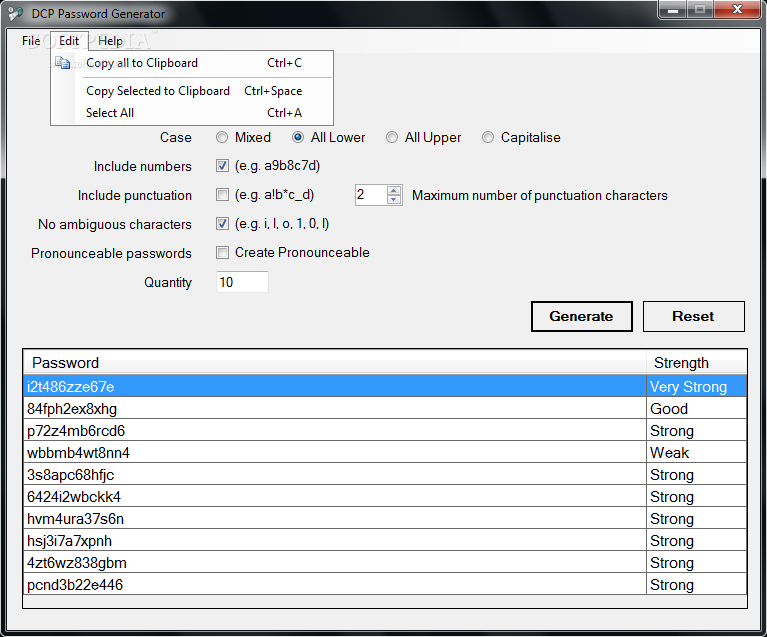
Task: Select password row i2t486zze67e
Action: (335, 387)
